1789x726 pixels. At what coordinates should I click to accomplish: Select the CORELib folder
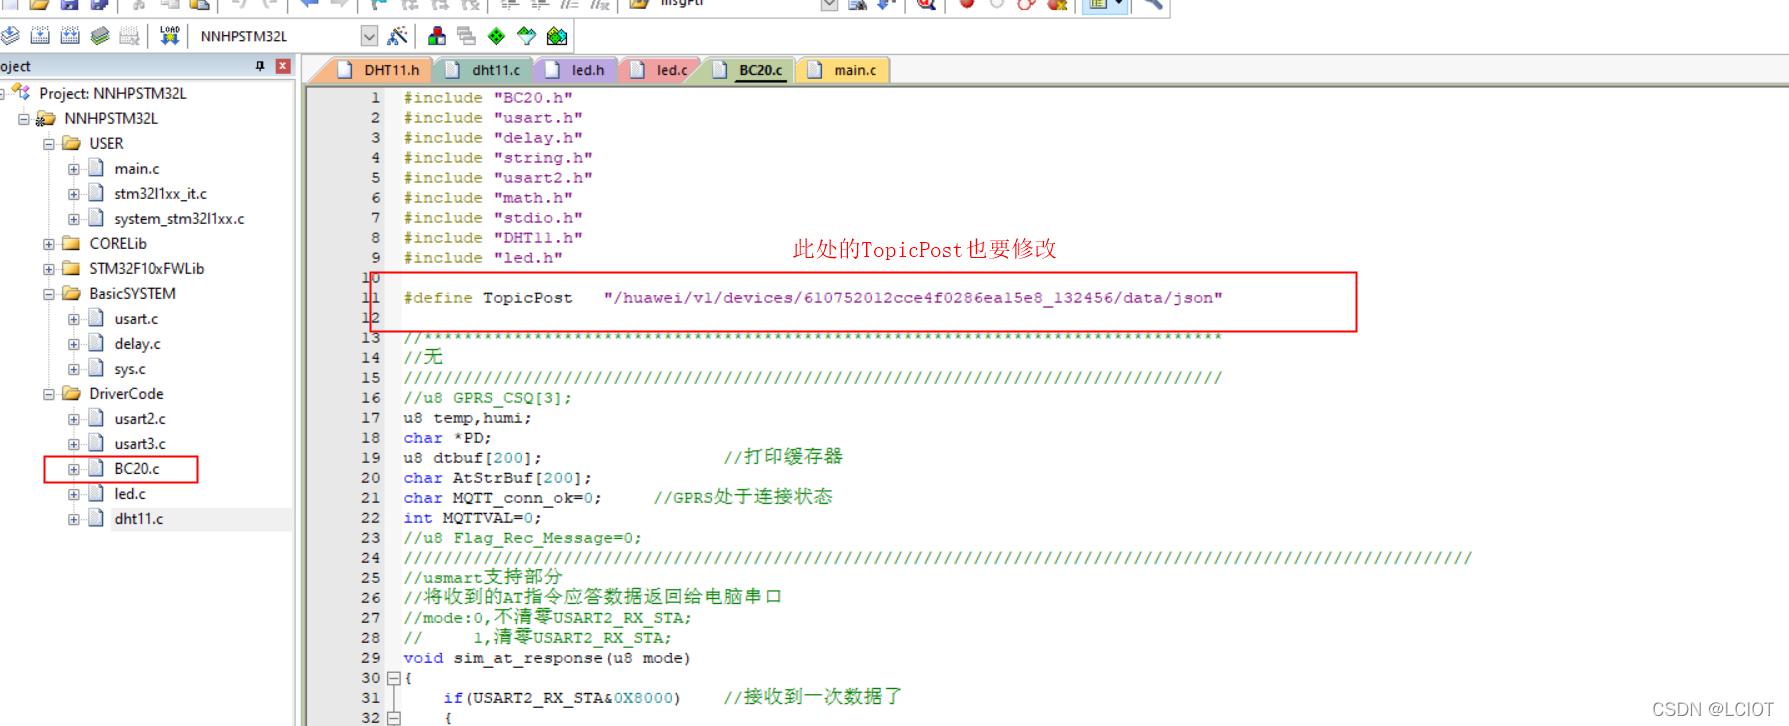pos(117,244)
